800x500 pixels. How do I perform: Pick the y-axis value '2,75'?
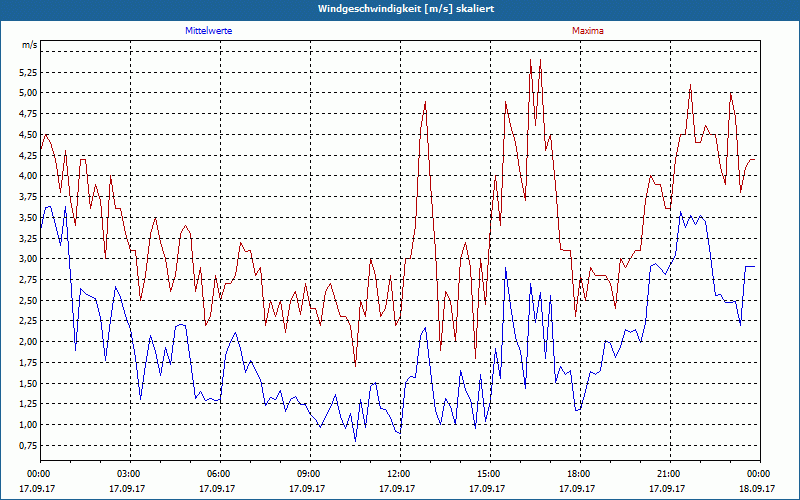pos(29,280)
